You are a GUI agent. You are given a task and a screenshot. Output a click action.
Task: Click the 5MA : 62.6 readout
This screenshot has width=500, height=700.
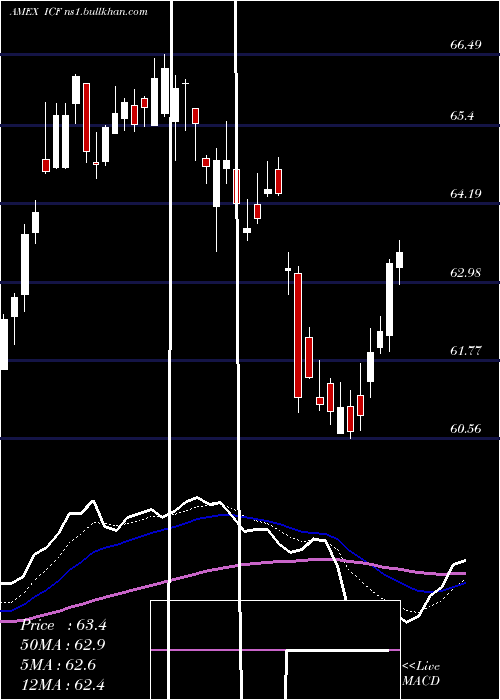coord(59,665)
